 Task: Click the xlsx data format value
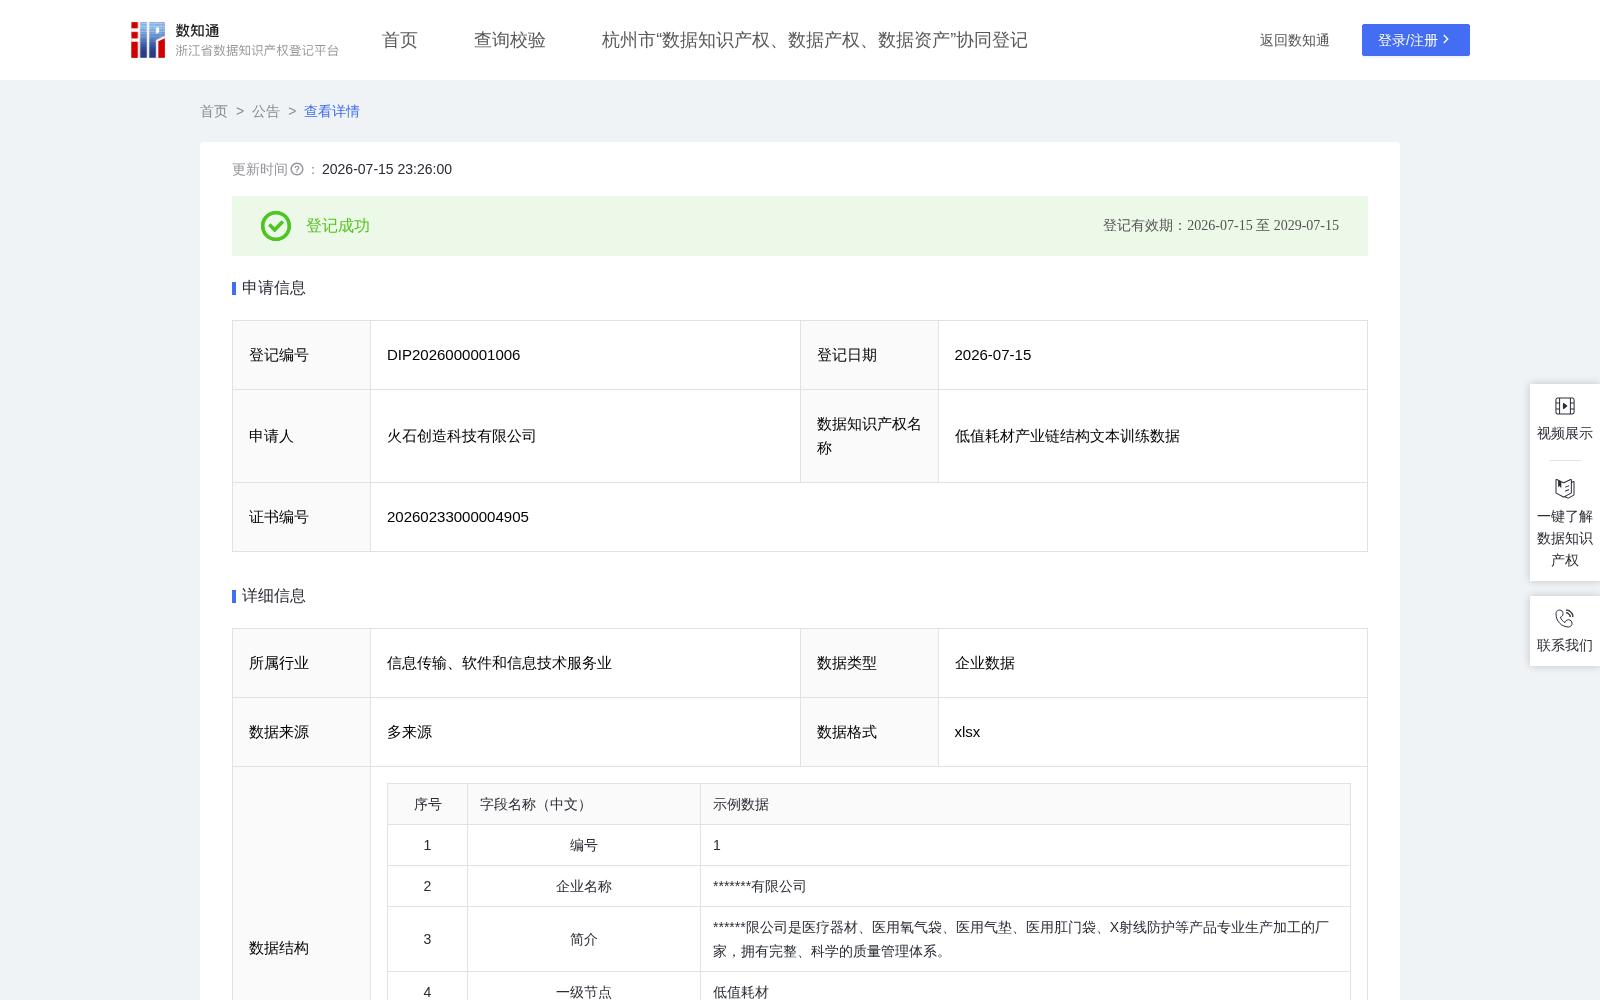[968, 732]
